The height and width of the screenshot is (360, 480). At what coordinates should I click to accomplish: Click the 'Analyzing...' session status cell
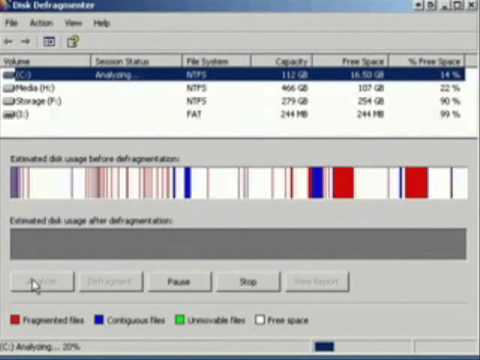tap(116, 75)
